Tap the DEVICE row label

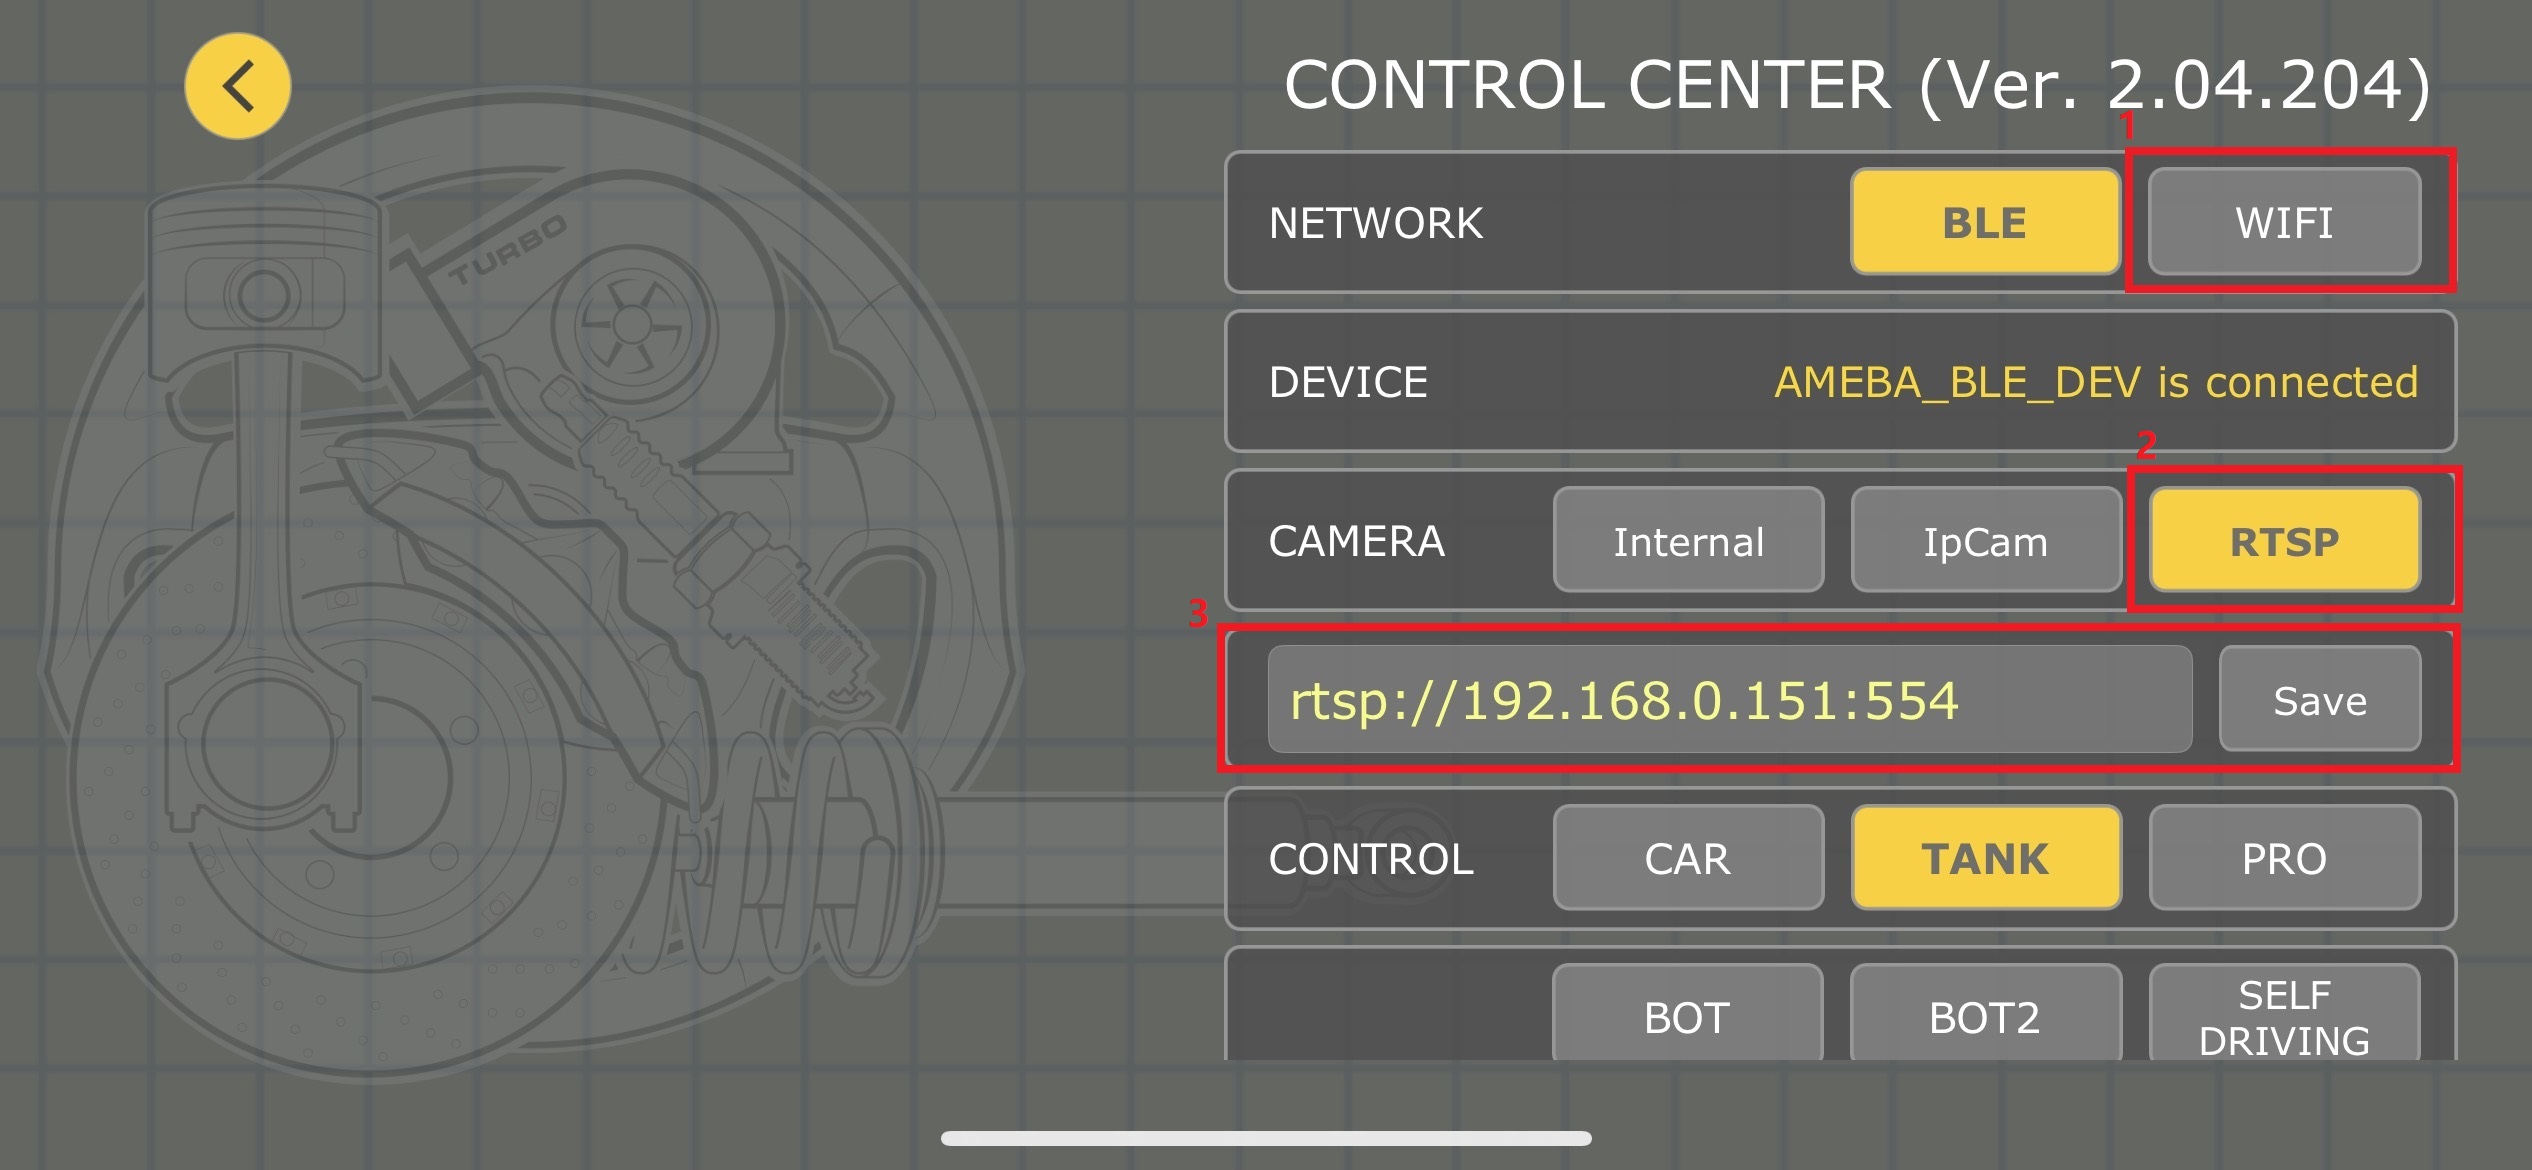[x=1348, y=382]
